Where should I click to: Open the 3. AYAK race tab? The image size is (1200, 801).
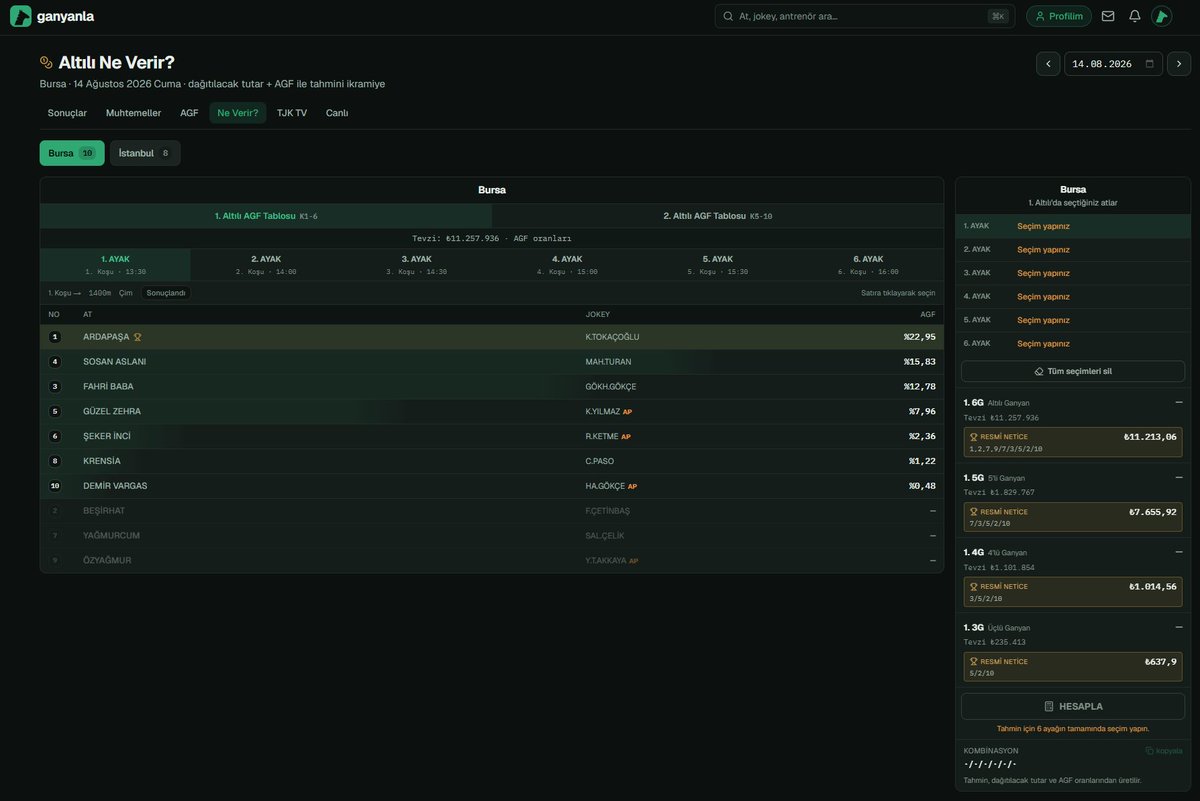(416, 265)
